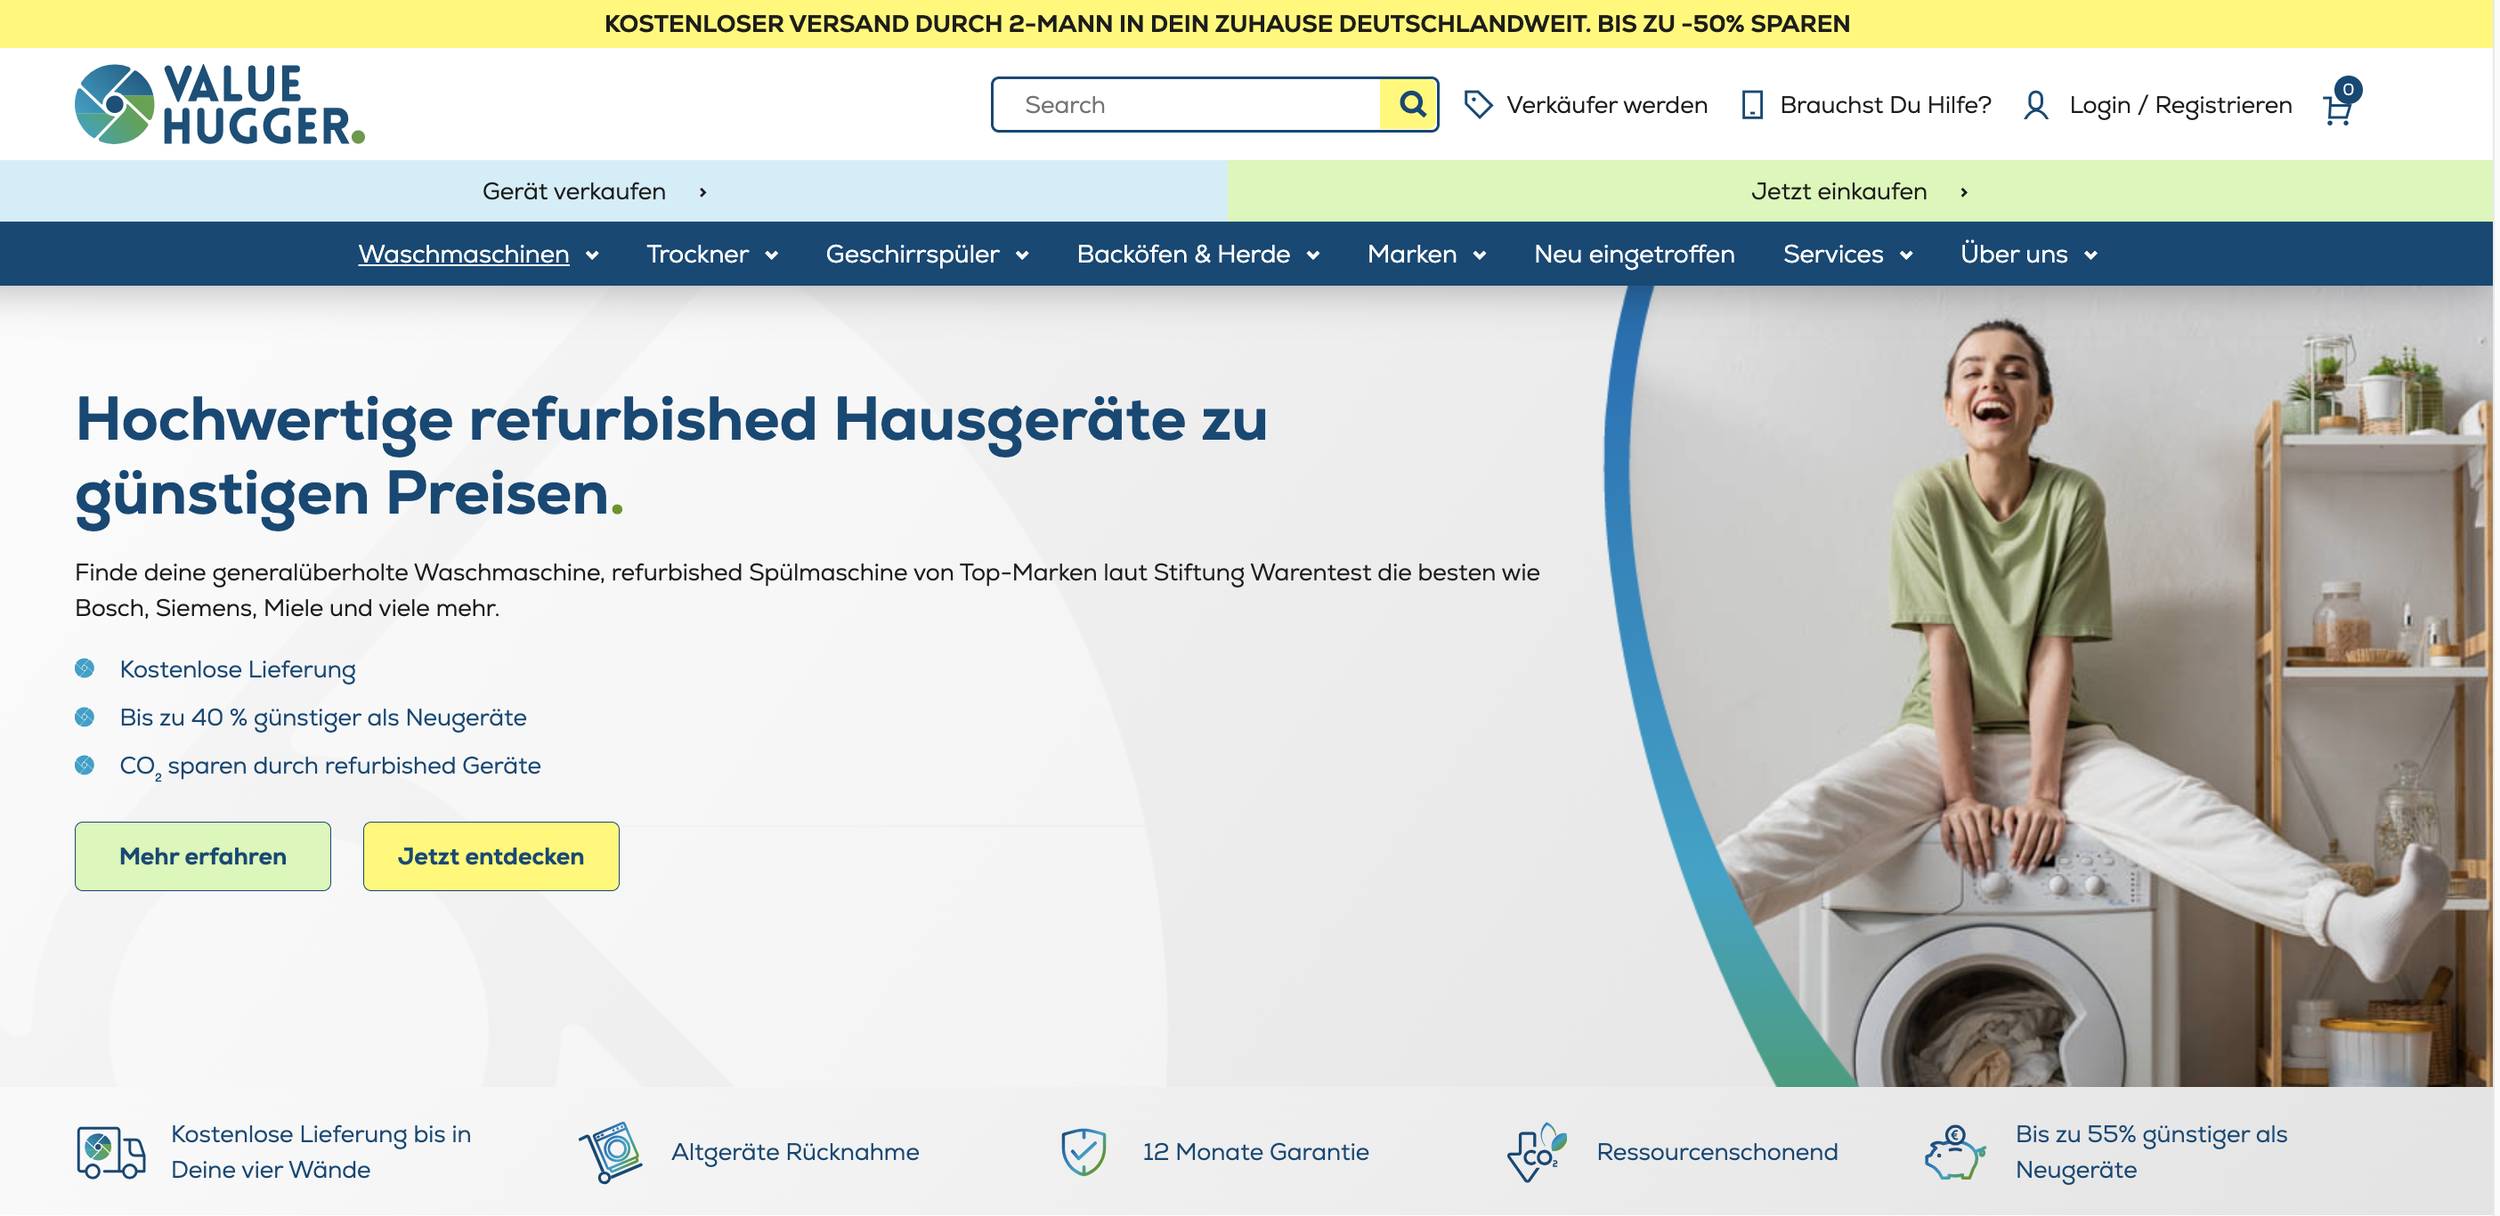Click the cart item count badge
This screenshot has width=2500, height=1216.
tap(2348, 89)
